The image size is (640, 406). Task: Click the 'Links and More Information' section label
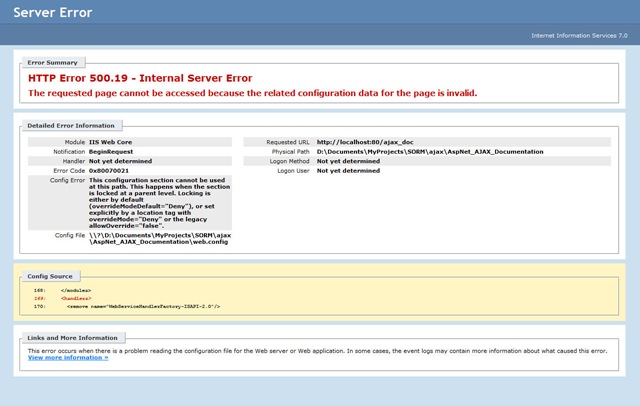[x=72, y=338]
